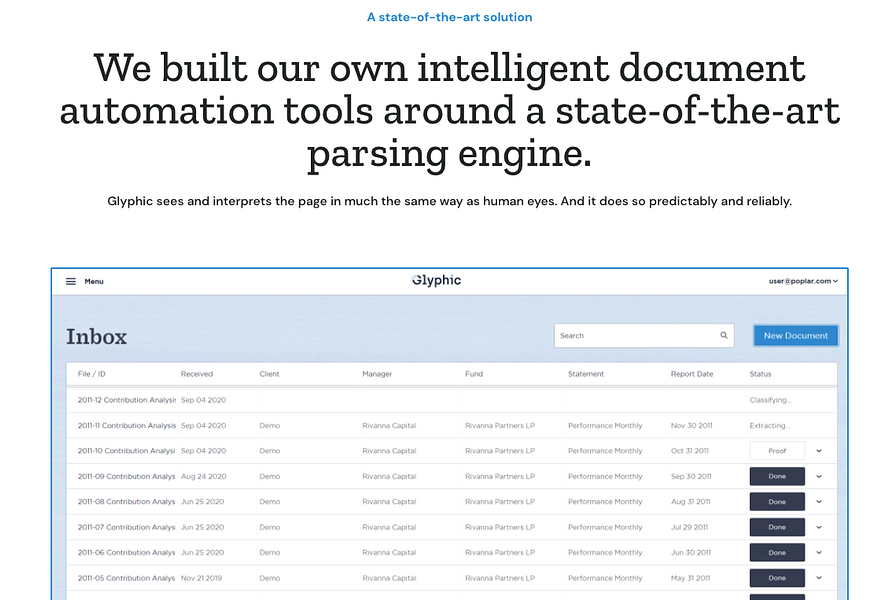Click received date Nov 21 2019

point(201,578)
